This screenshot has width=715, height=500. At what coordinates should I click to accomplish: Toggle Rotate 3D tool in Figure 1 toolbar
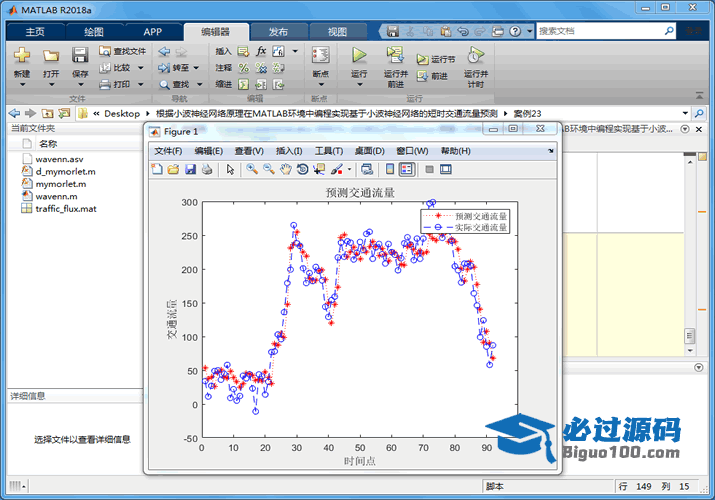[302, 170]
